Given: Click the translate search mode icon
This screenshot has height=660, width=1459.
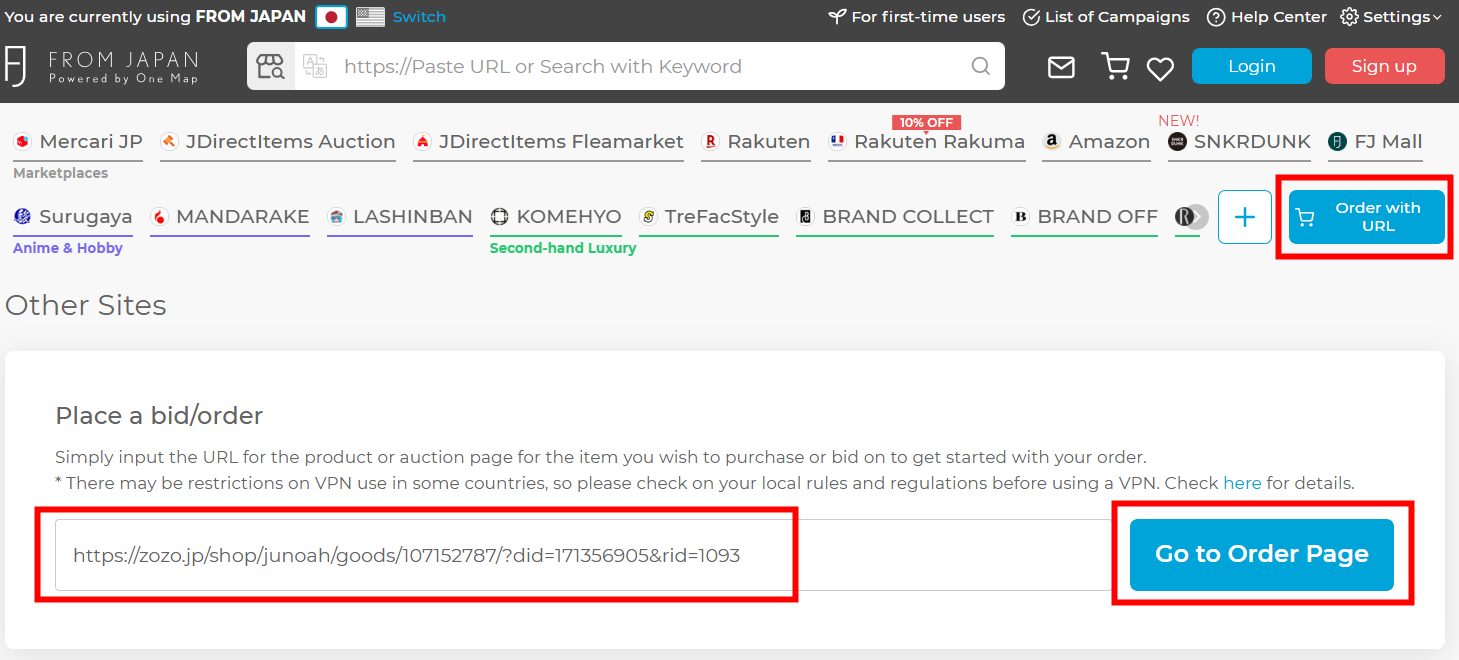Looking at the screenshot, I should tap(315, 67).
